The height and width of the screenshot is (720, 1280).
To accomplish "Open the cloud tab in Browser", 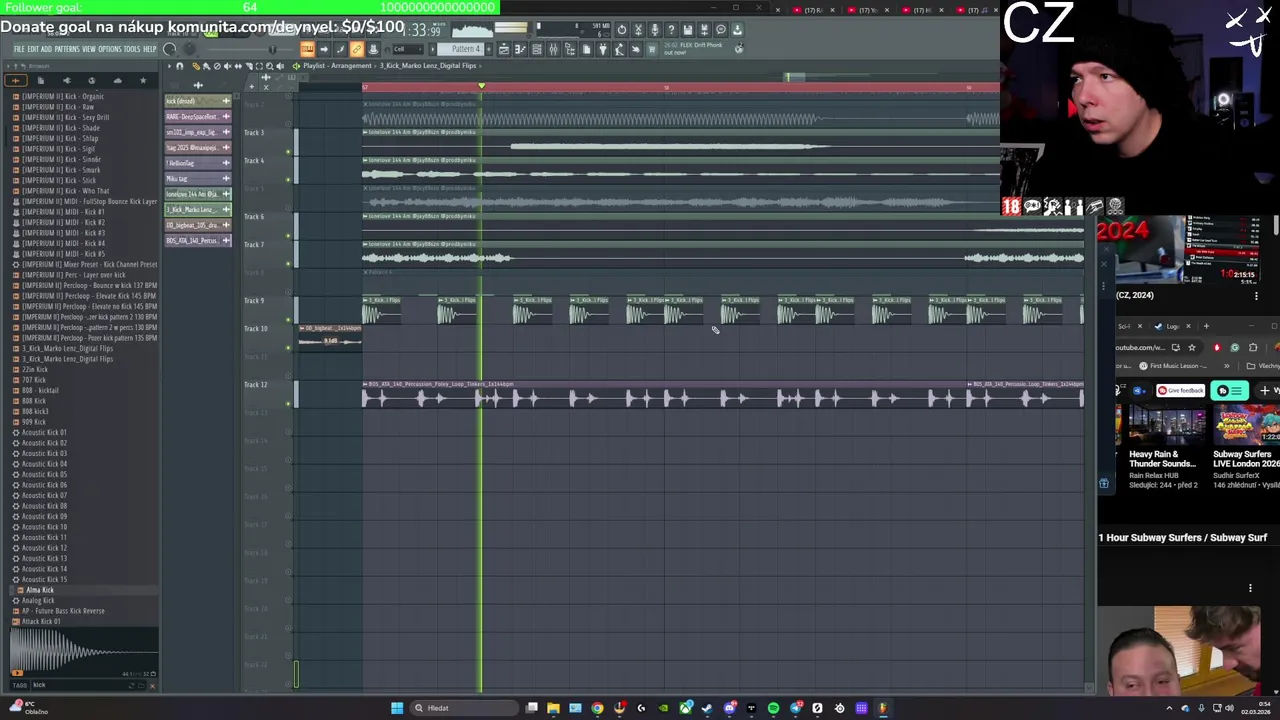I will pos(117,80).
